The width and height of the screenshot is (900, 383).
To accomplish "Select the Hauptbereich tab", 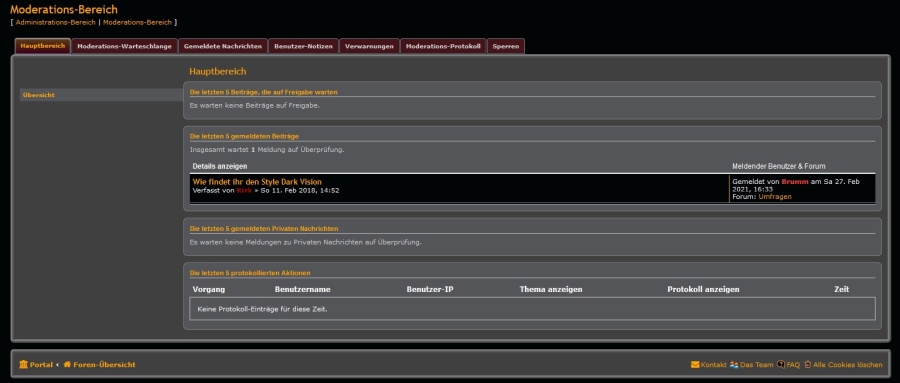I will (x=42, y=46).
